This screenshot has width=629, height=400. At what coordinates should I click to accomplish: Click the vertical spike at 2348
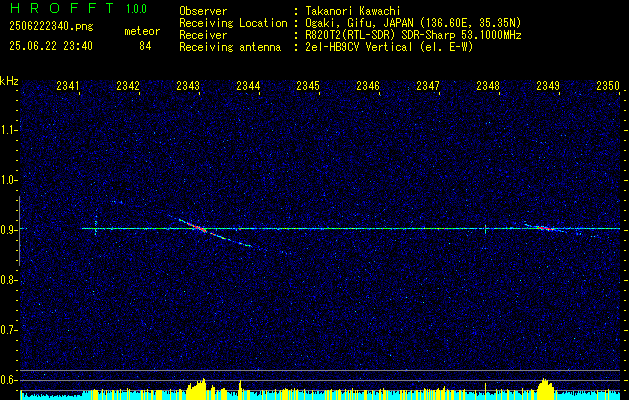click(x=485, y=229)
